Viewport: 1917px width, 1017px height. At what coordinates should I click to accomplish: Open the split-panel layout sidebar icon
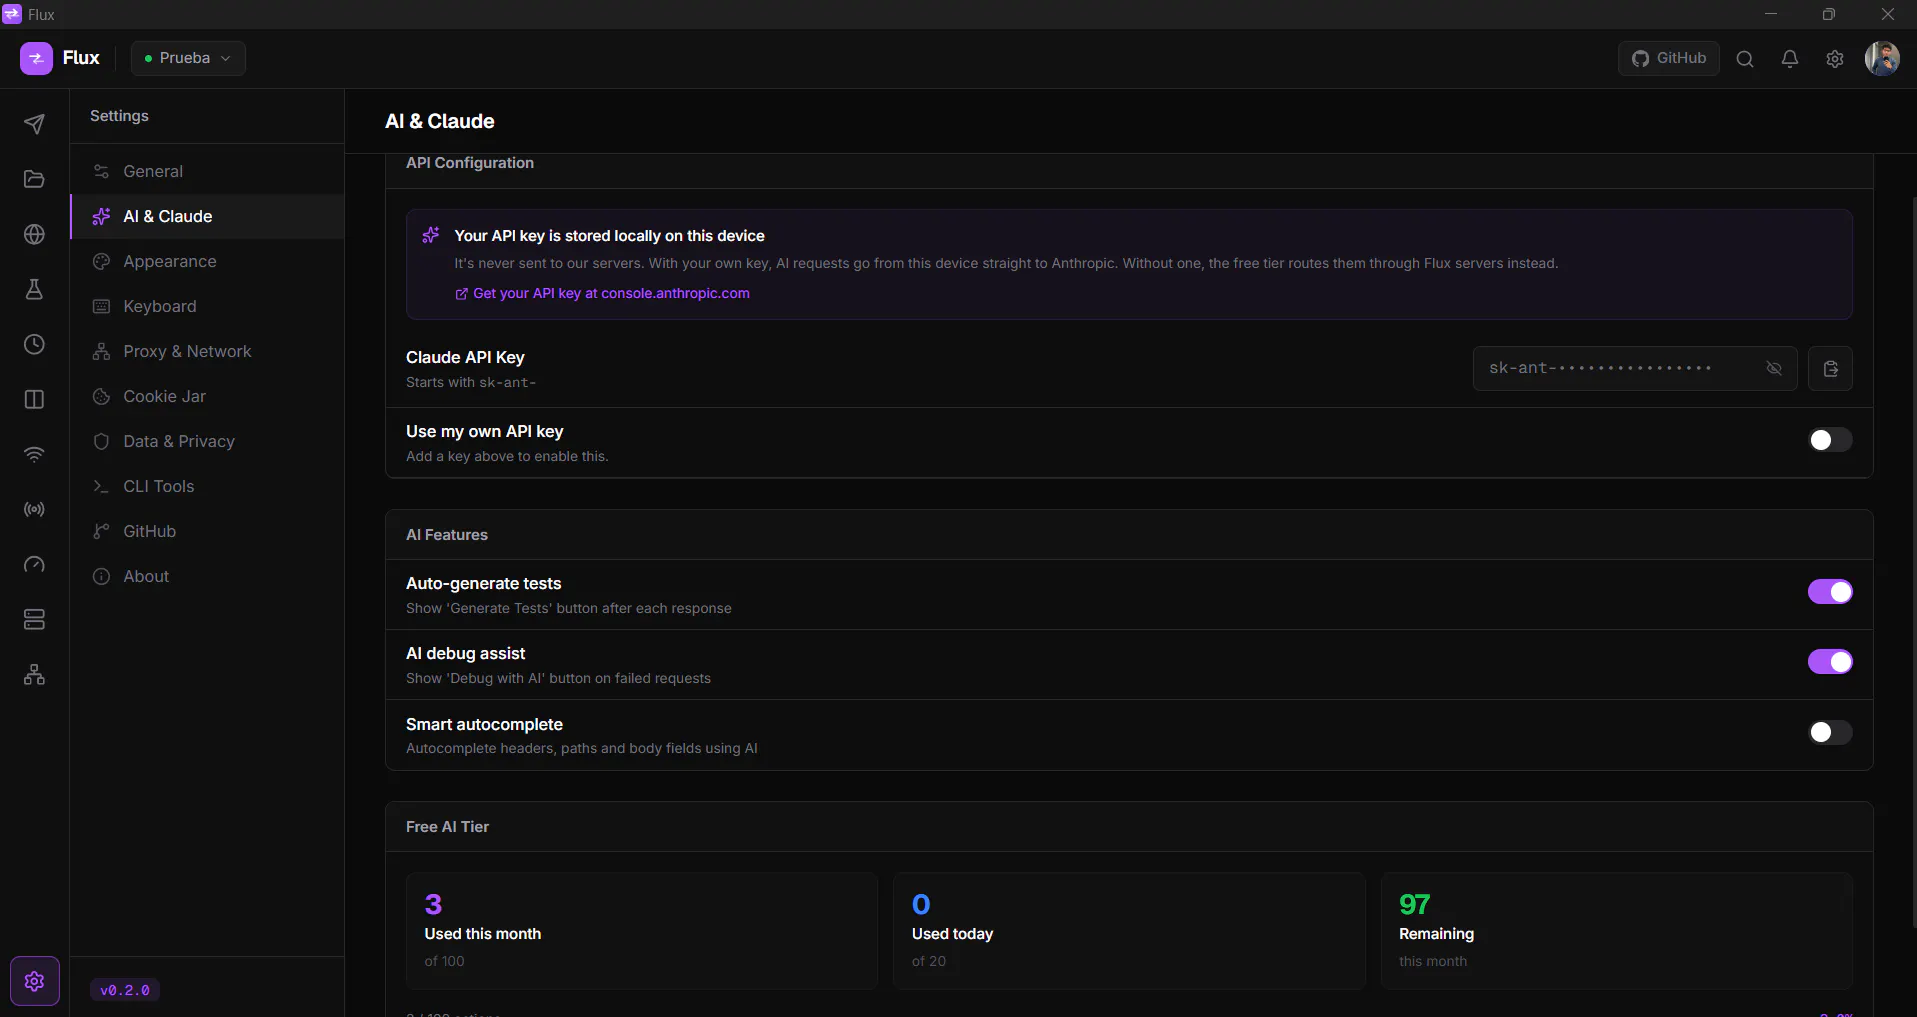click(34, 399)
